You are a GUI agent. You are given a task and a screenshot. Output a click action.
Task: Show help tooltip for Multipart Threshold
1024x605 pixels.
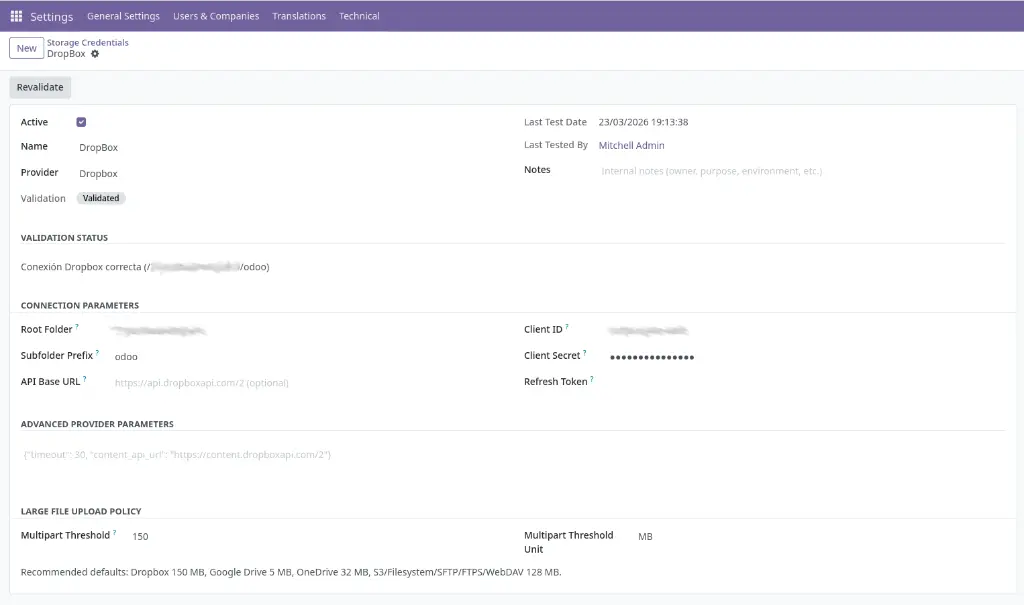pyautogui.click(x=115, y=533)
